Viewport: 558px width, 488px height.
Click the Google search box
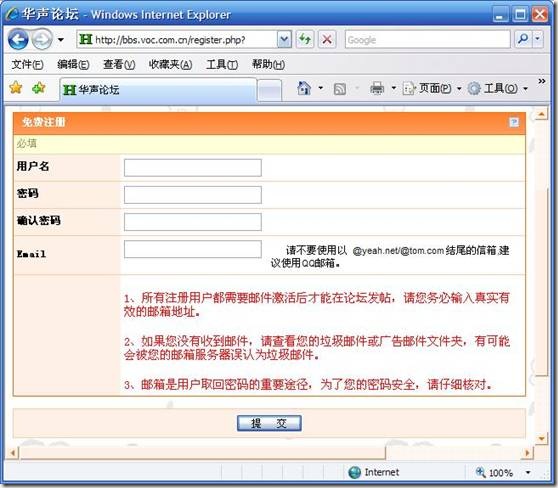click(x=427, y=40)
